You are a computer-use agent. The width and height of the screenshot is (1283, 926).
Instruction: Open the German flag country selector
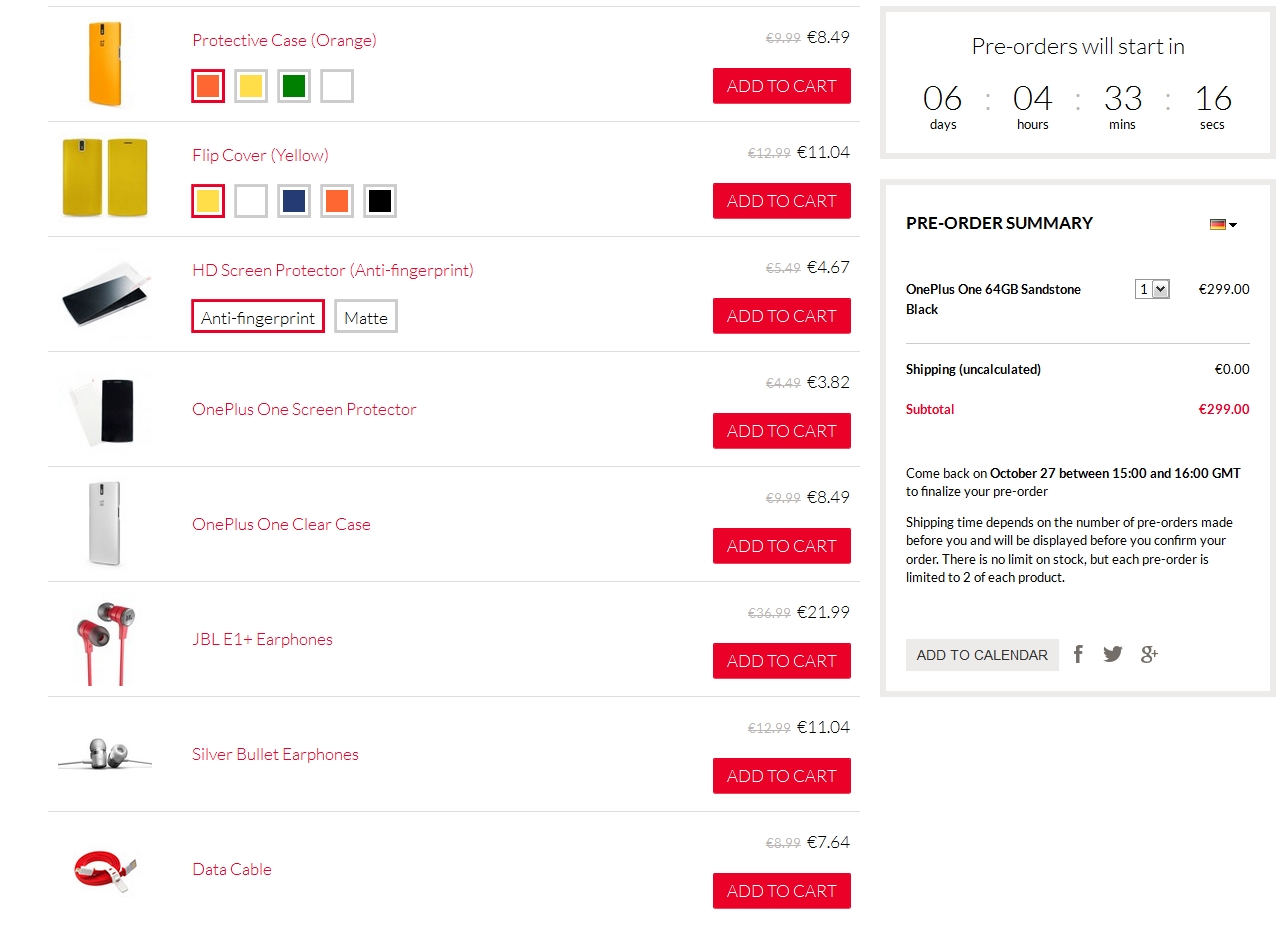pos(1223,224)
